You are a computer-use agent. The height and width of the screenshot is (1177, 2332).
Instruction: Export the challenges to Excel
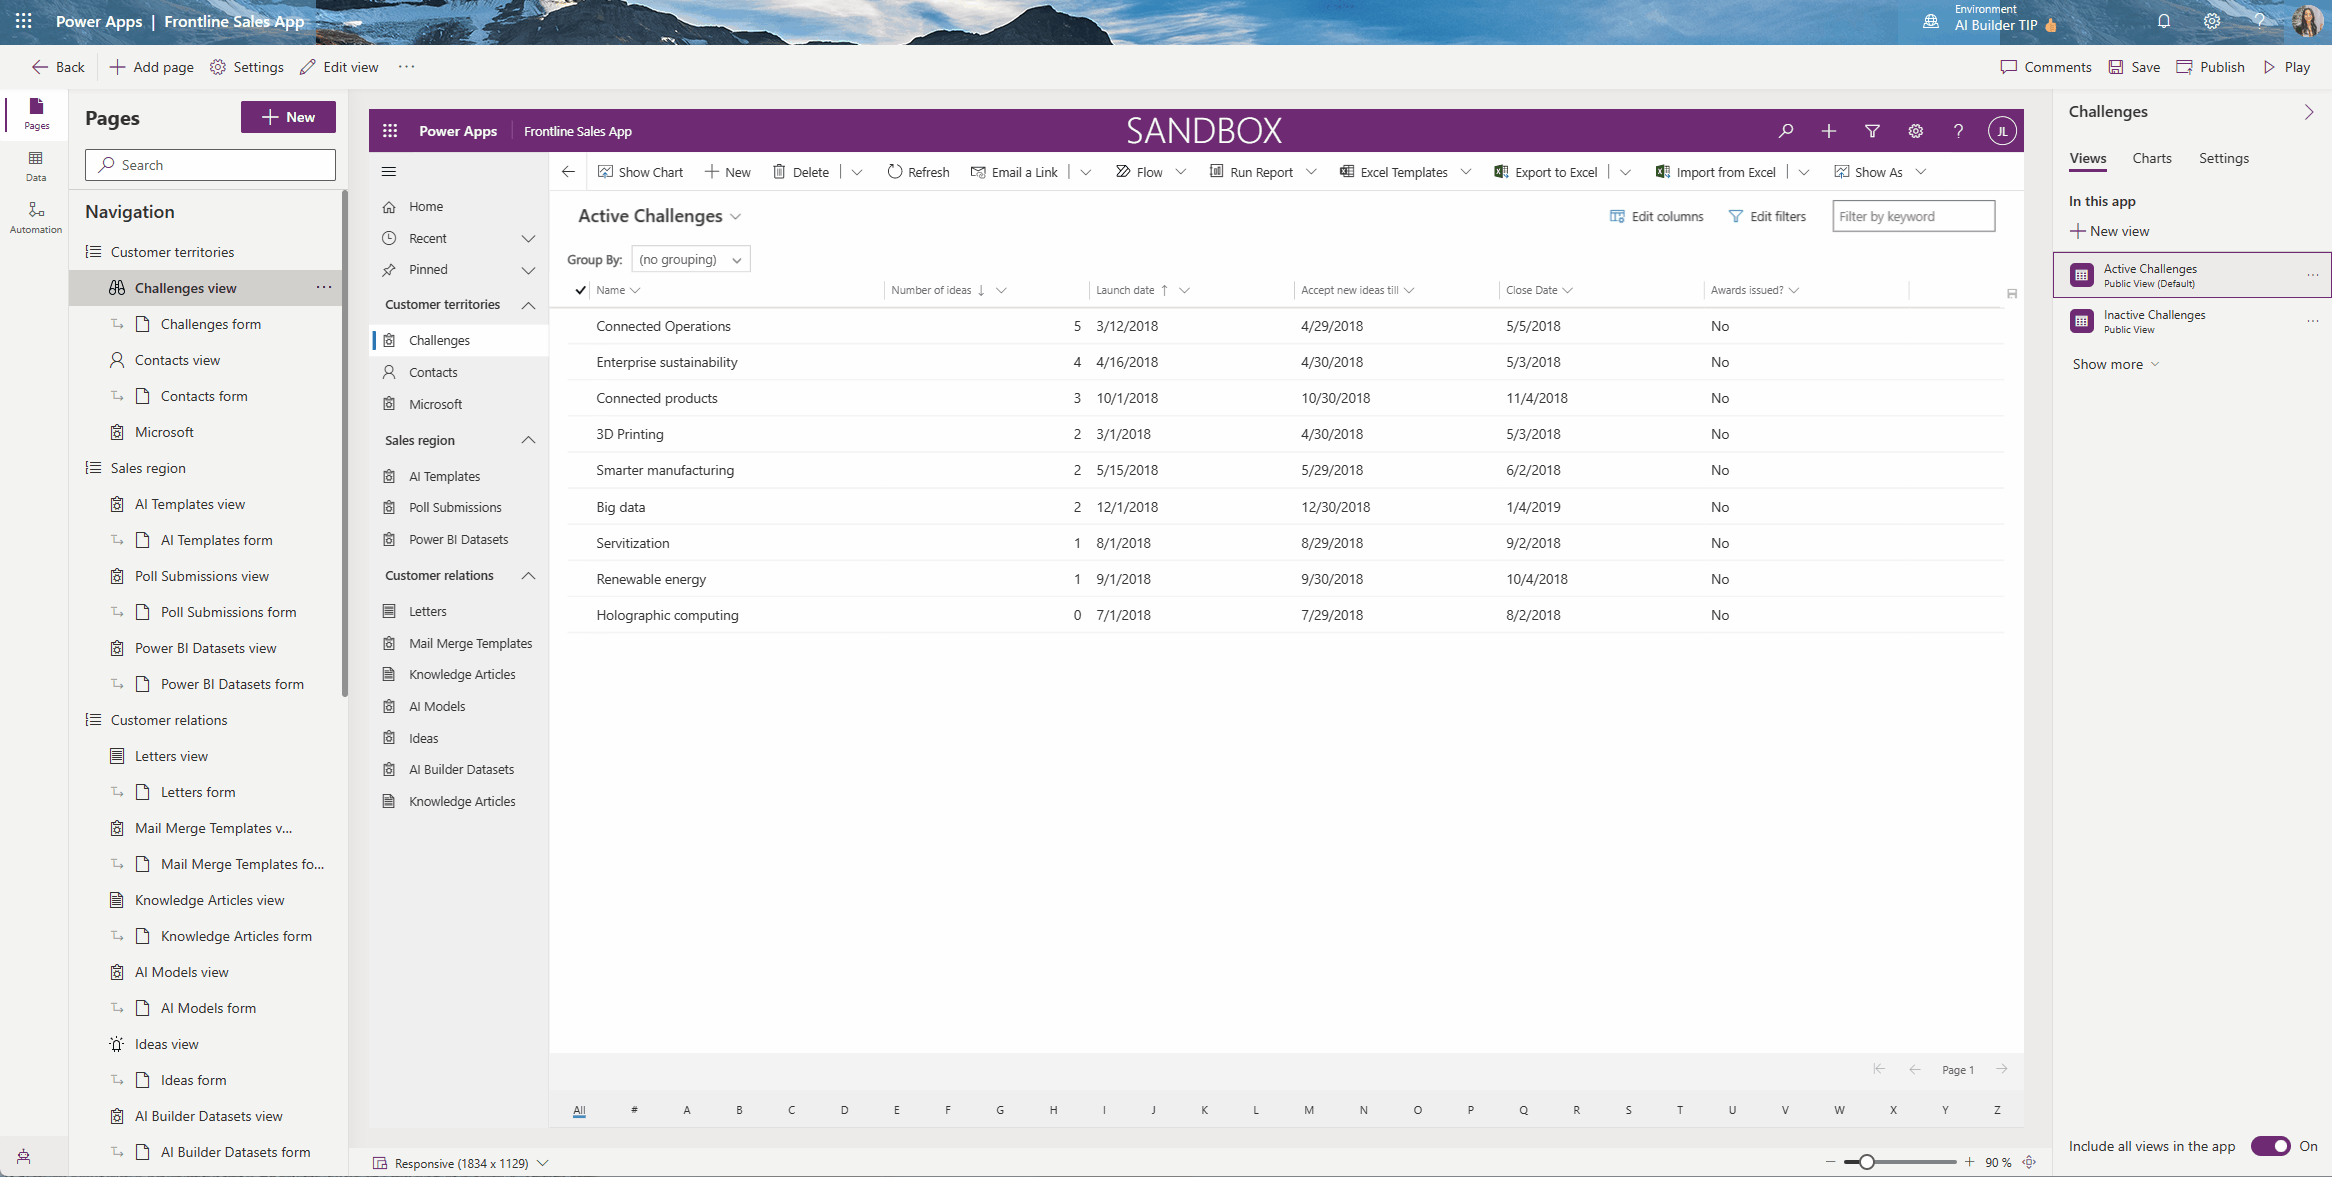[x=1545, y=171]
